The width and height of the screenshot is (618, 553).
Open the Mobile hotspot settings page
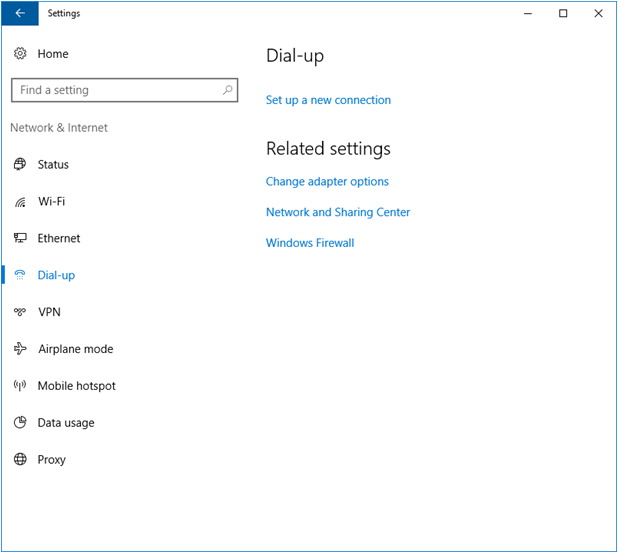tap(76, 386)
